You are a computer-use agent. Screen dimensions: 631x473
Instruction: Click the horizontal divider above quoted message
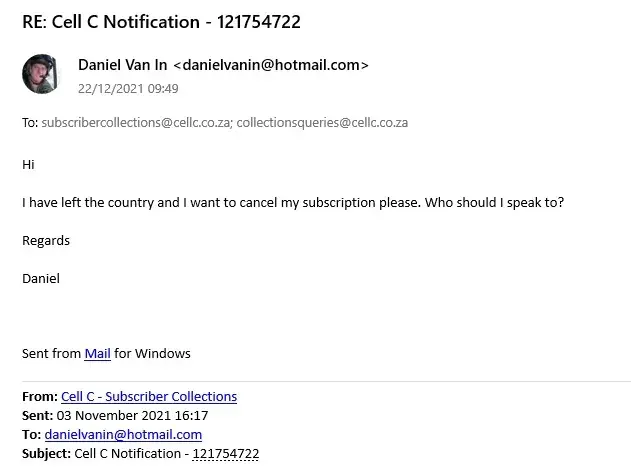coord(326,381)
